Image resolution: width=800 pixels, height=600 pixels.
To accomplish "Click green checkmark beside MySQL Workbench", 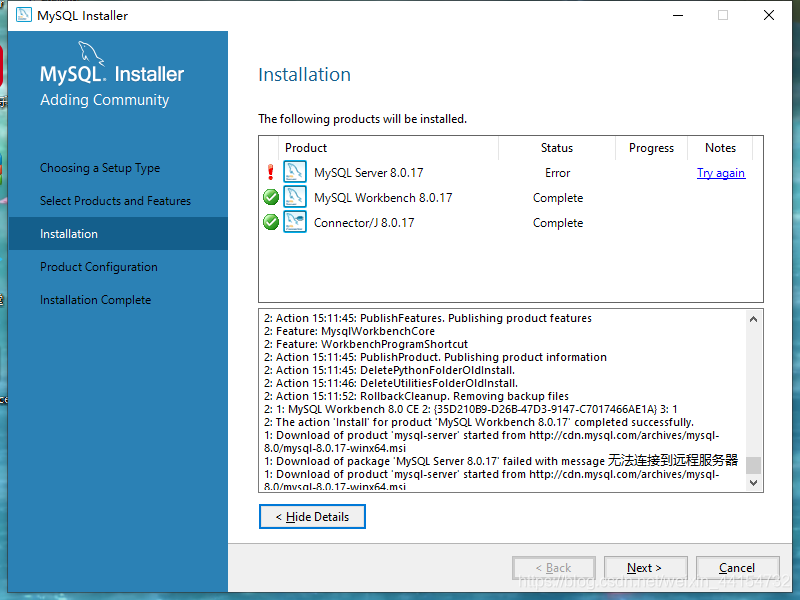I will (271, 197).
